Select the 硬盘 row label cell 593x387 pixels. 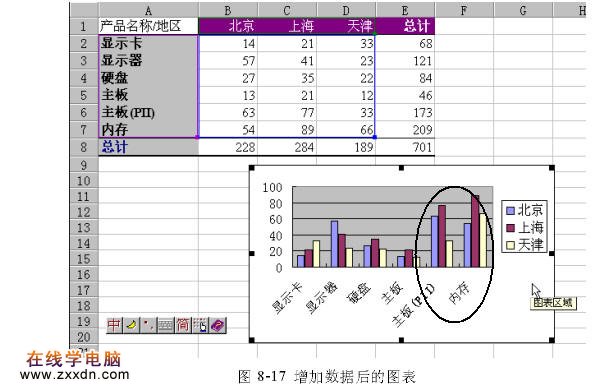click(x=148, y=78)
